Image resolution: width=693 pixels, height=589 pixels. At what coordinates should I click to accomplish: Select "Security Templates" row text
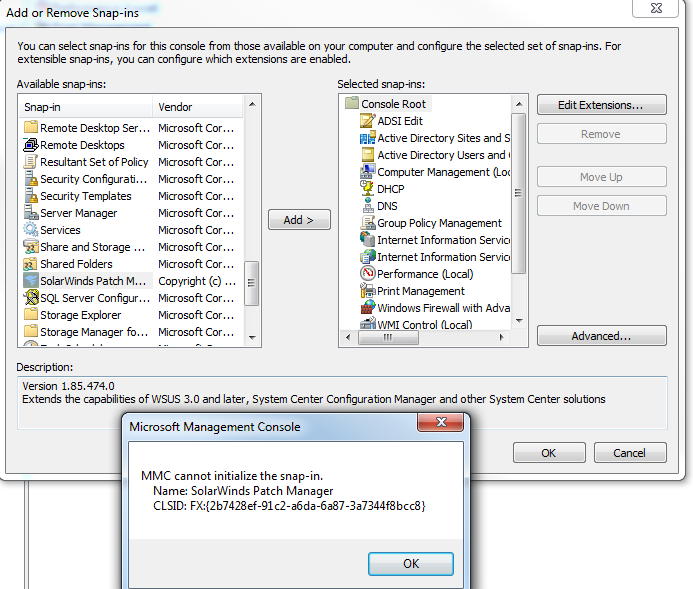tap(86, 196)
